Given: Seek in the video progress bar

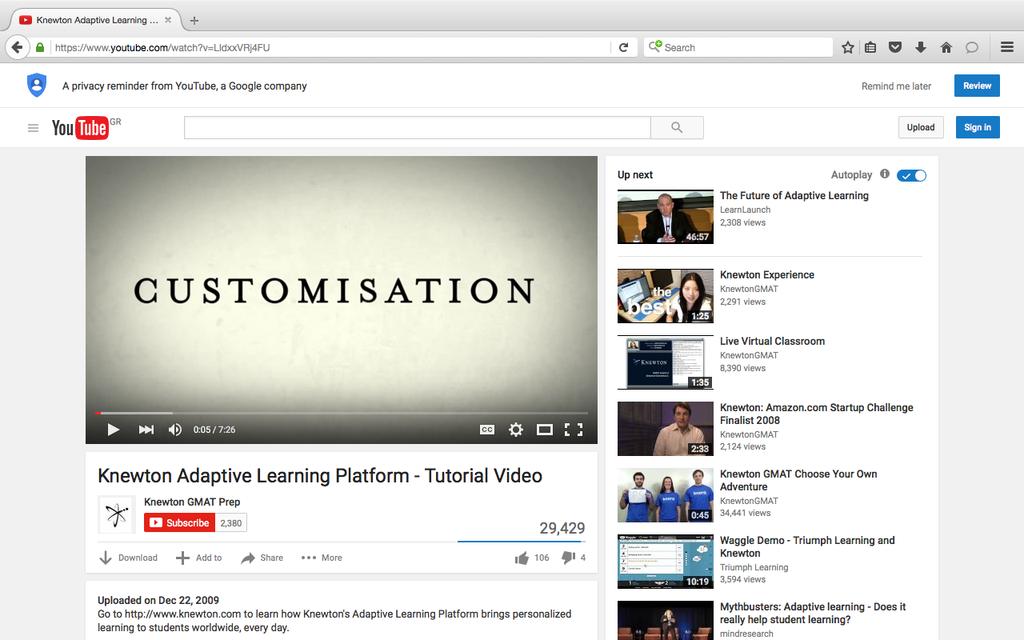Looking at the screenshot, I should point(342,413).
